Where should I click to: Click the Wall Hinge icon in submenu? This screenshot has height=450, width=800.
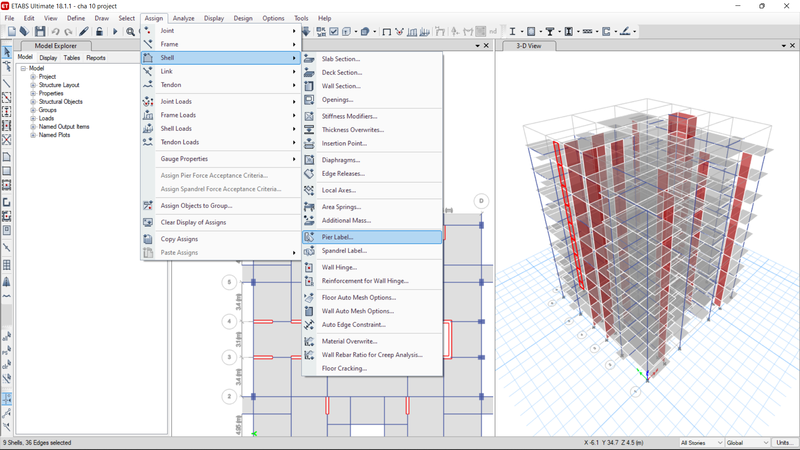tap(309, 267)
